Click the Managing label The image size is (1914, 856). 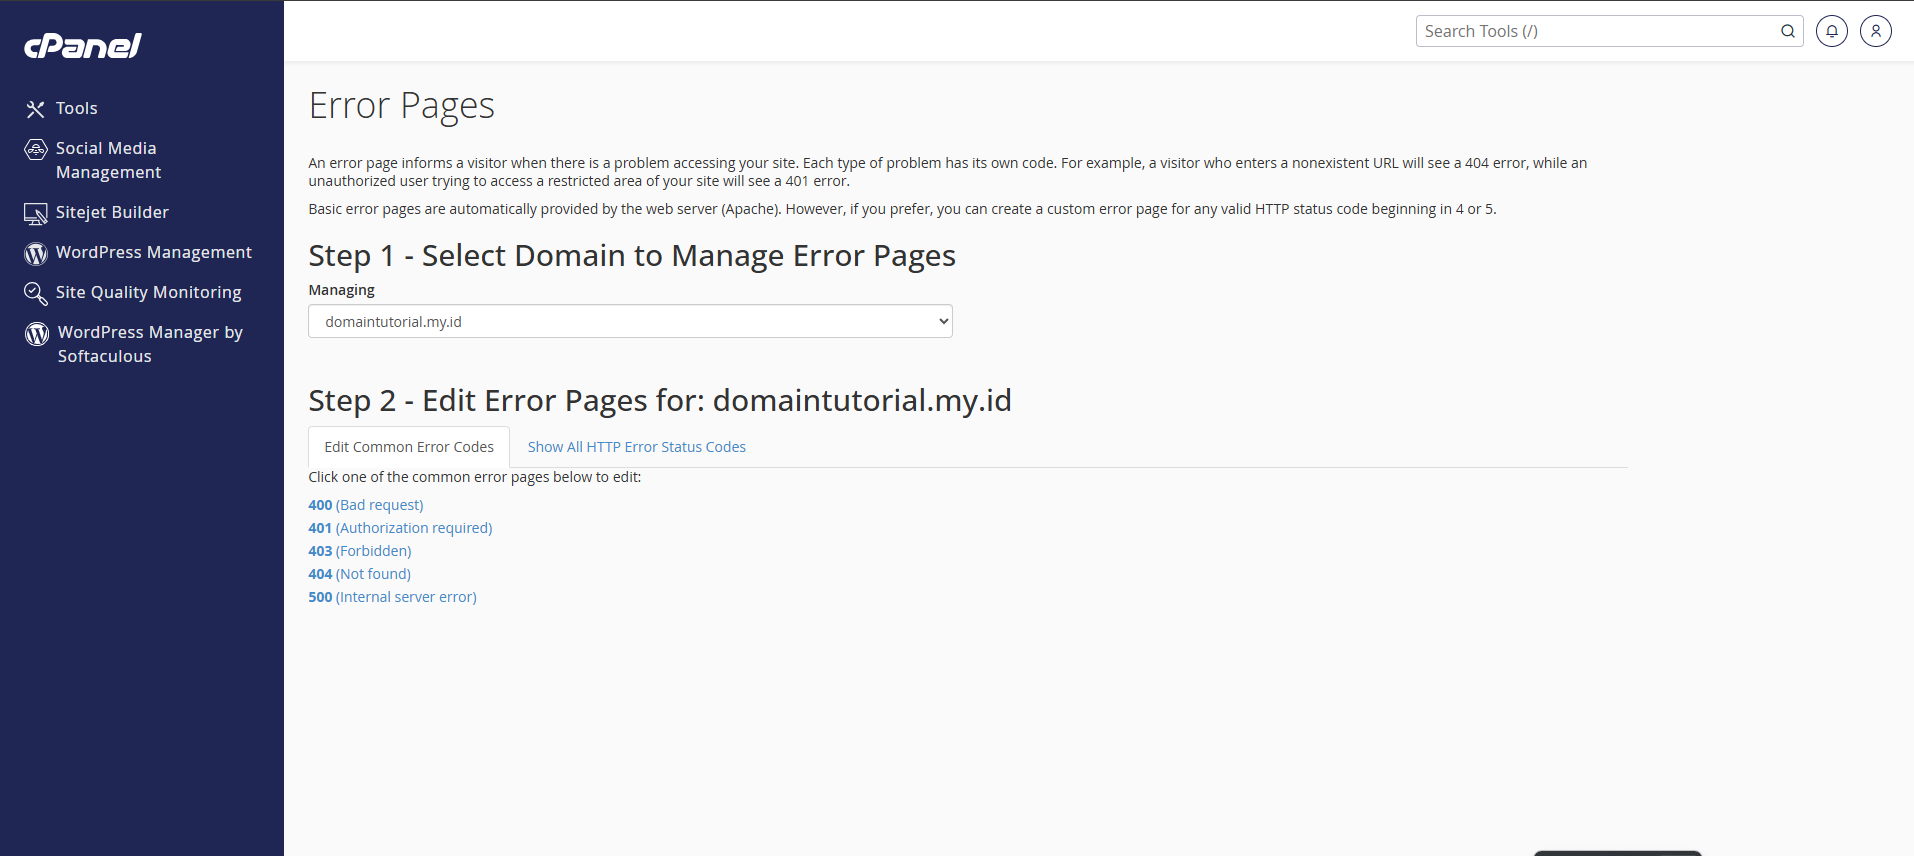point(342,290)
